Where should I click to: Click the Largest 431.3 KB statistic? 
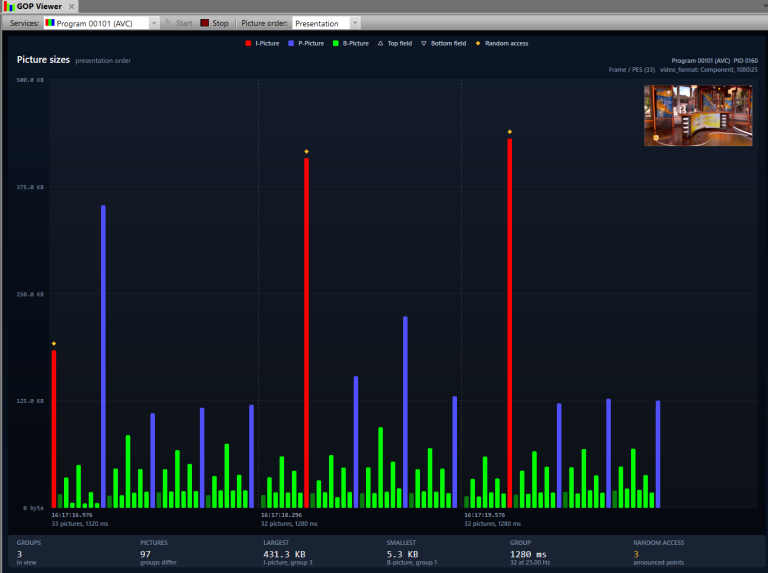pyautogui.click(x=288, y=552)
